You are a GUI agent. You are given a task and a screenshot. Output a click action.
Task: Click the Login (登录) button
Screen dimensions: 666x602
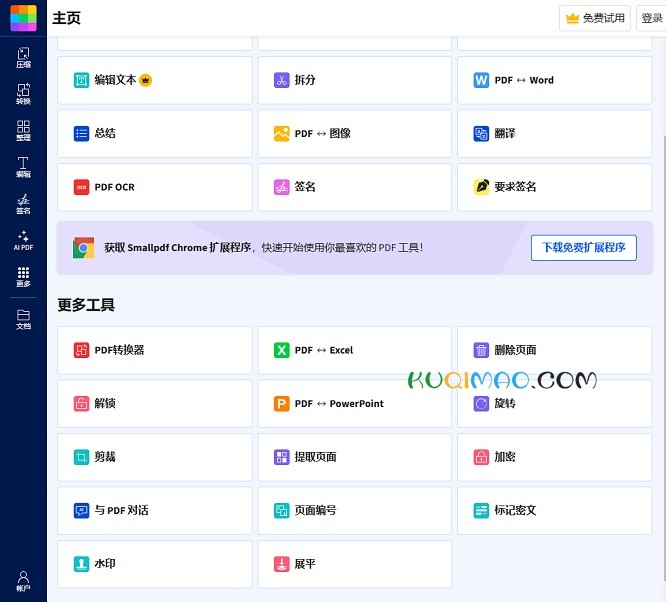[651, 18]
